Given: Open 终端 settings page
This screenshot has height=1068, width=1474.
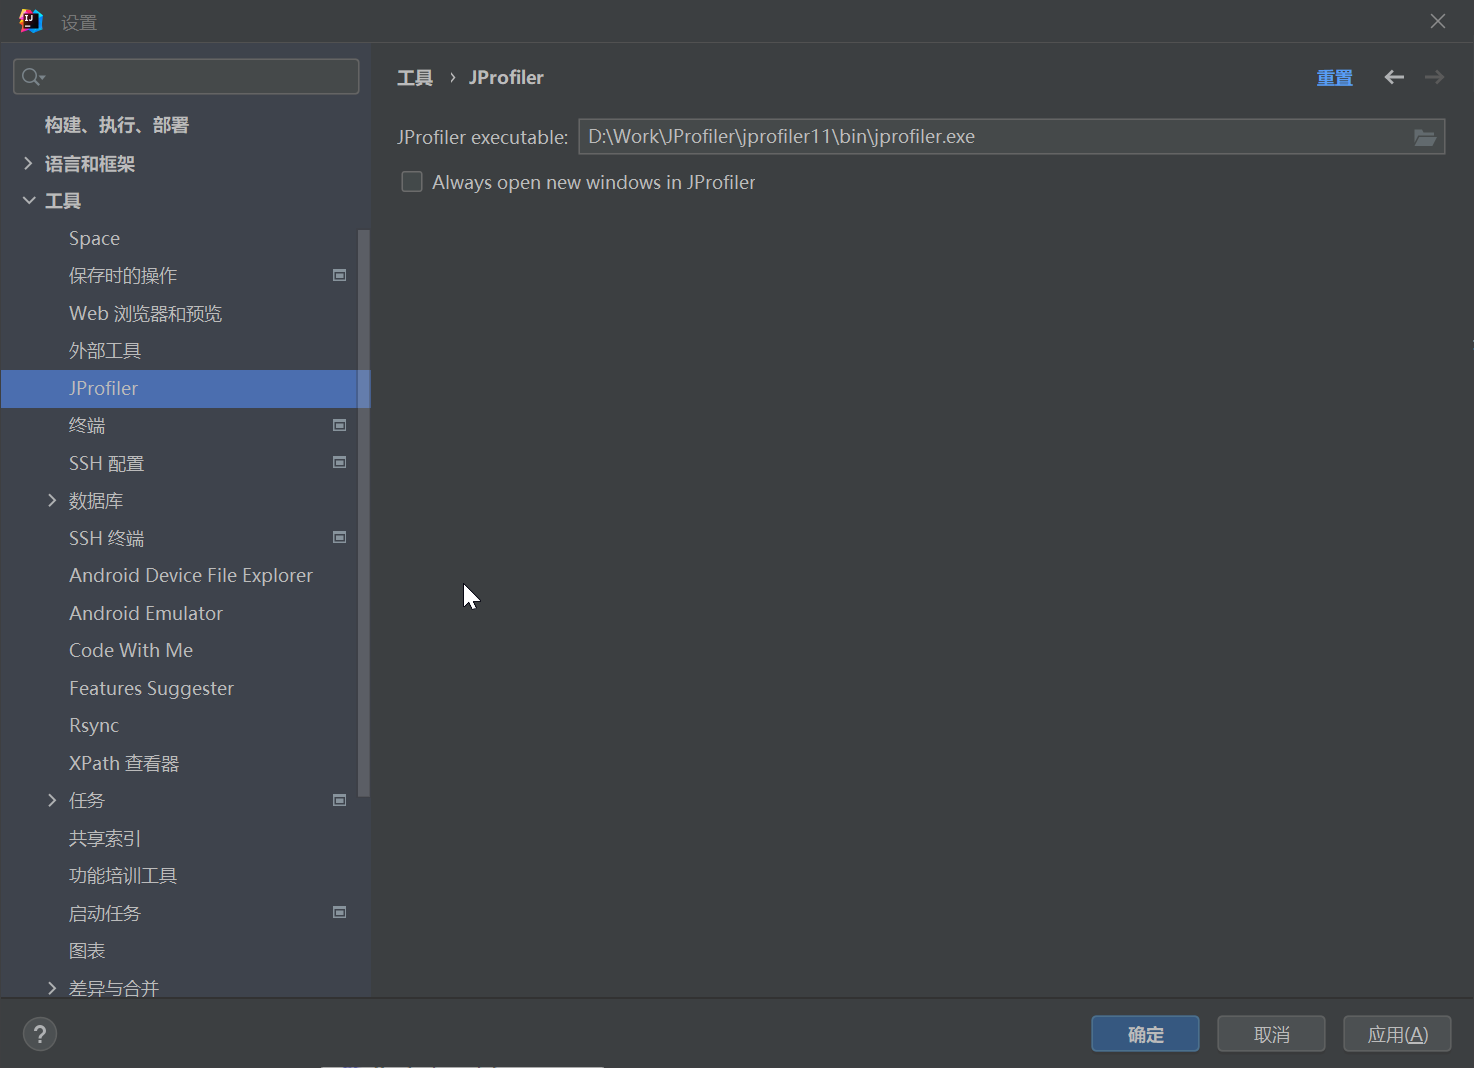Looking at the screenshot, I should pyautogui.click(x=87, y=425).
